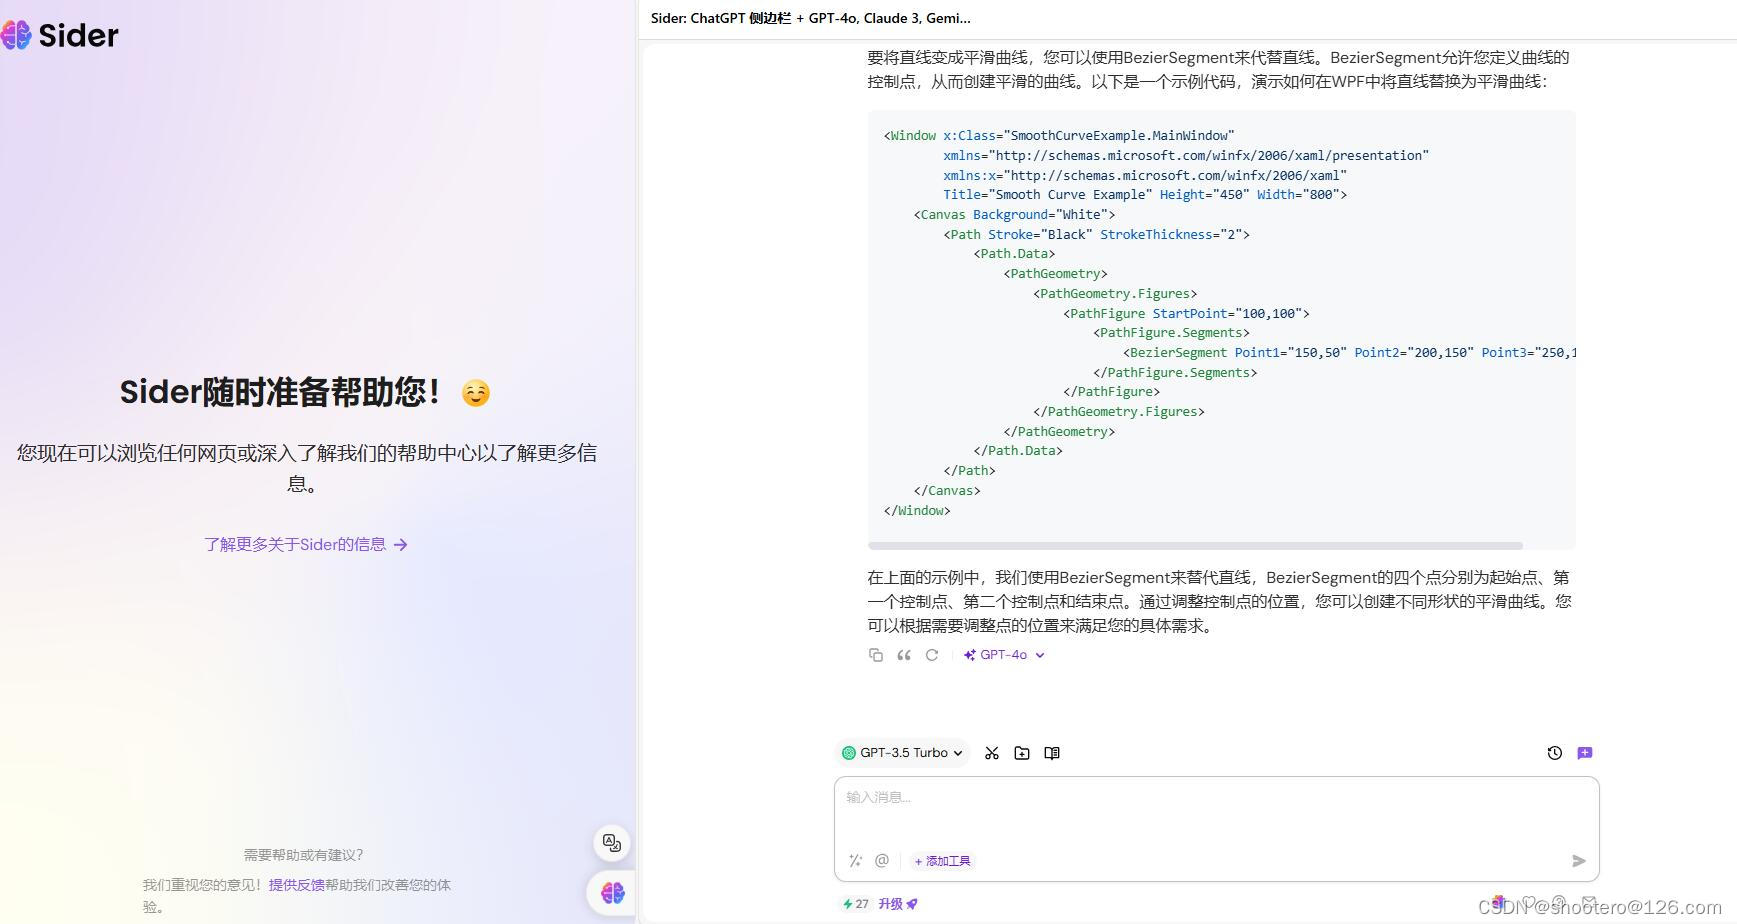This screenshot has height=924, width=1737.
Task: Start a new chat with purple plus icon
Action: (x=1585, y=753)
